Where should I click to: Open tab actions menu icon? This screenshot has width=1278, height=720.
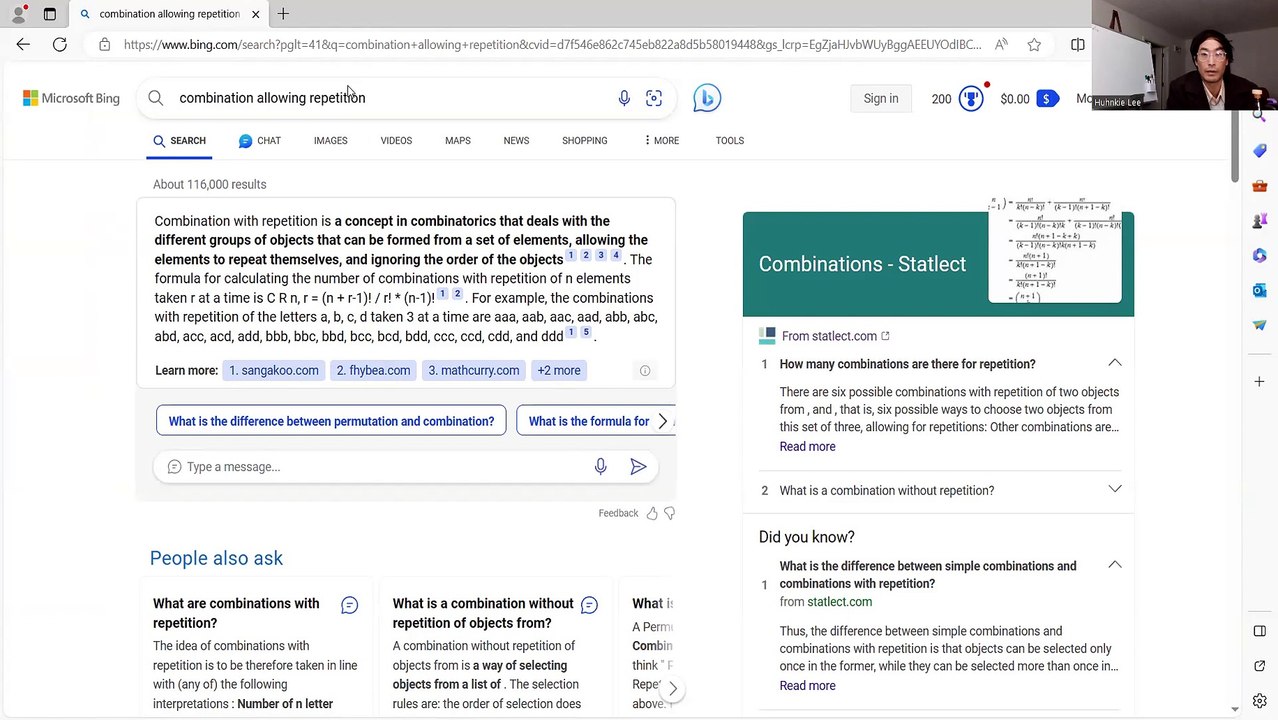pyautogui.click(x=50, y=14)
